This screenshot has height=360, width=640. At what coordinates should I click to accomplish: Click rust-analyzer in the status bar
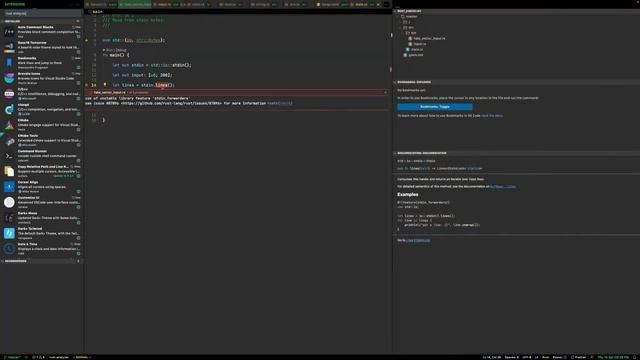[59, 357]
